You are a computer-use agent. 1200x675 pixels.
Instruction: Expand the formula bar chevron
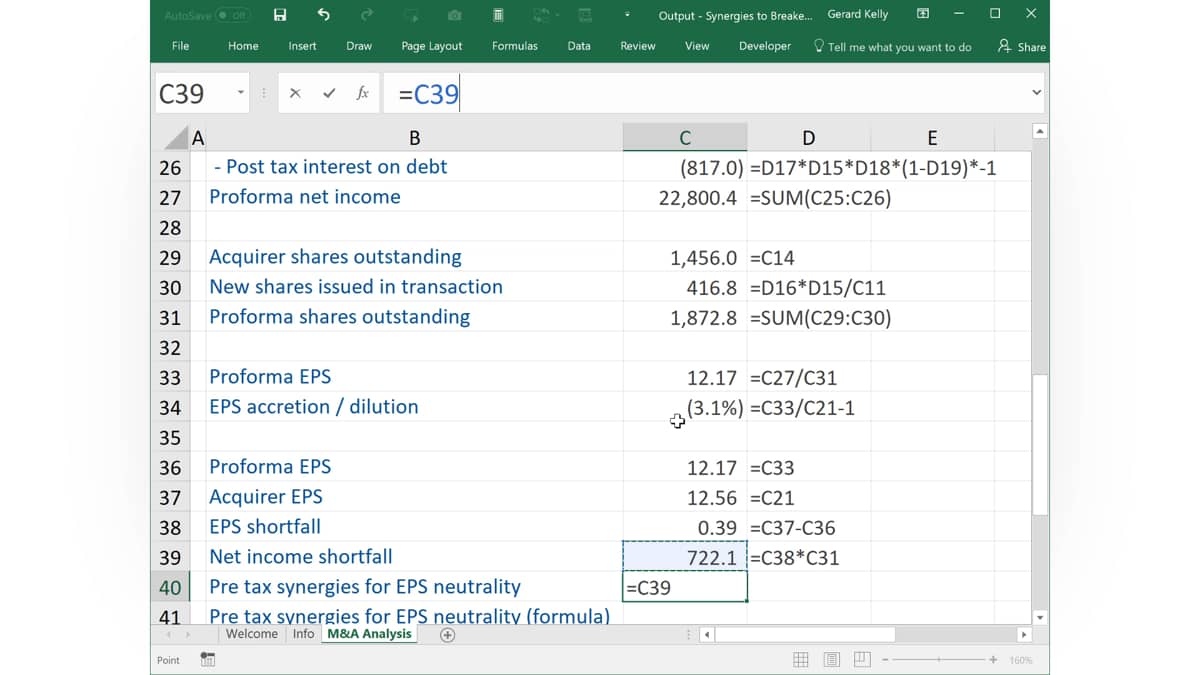tap(1036, 93)
